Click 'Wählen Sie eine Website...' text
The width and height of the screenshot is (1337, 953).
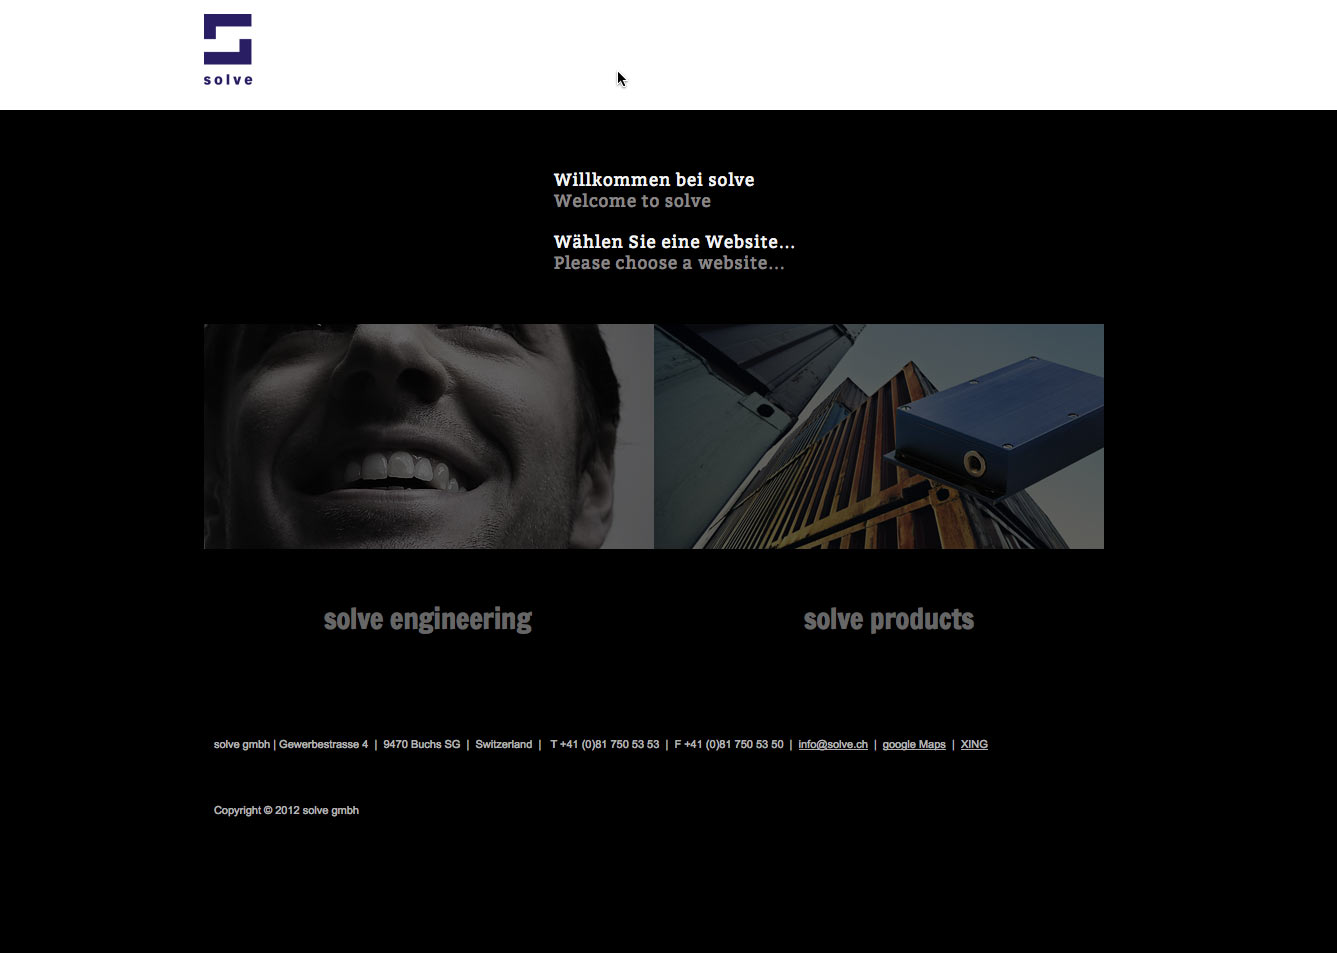(674, 242)
